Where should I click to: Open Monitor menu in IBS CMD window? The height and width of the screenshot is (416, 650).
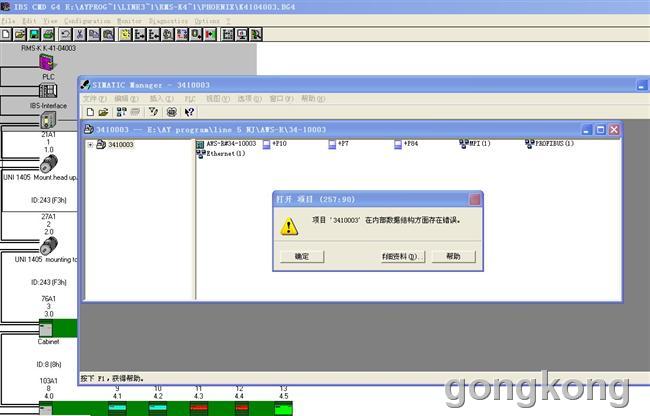point(129,21)
